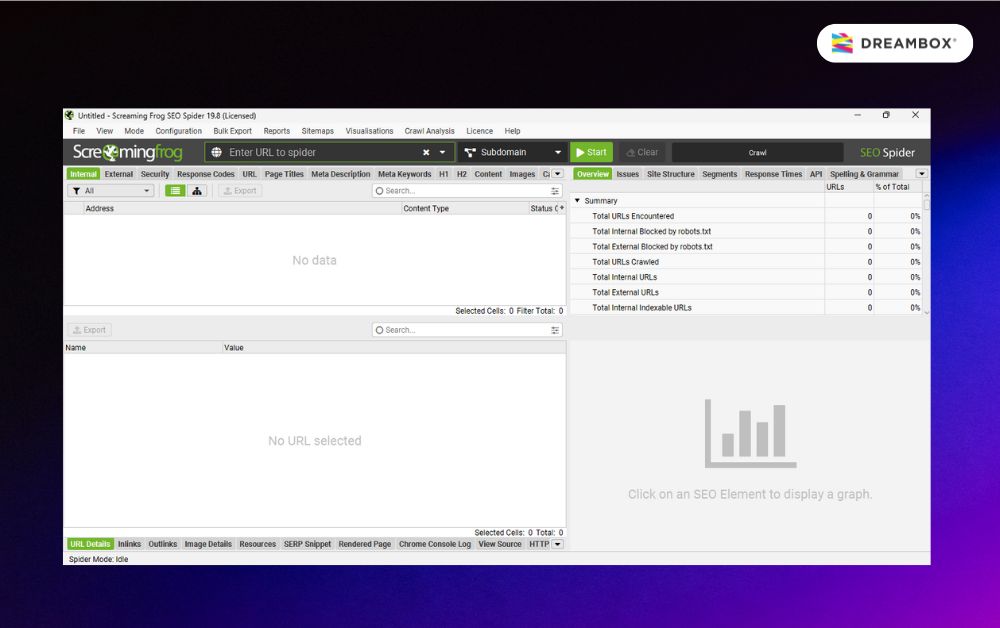Open the Bulk Export menu
Screen dimensions: 1000x628
pos(232,131)
